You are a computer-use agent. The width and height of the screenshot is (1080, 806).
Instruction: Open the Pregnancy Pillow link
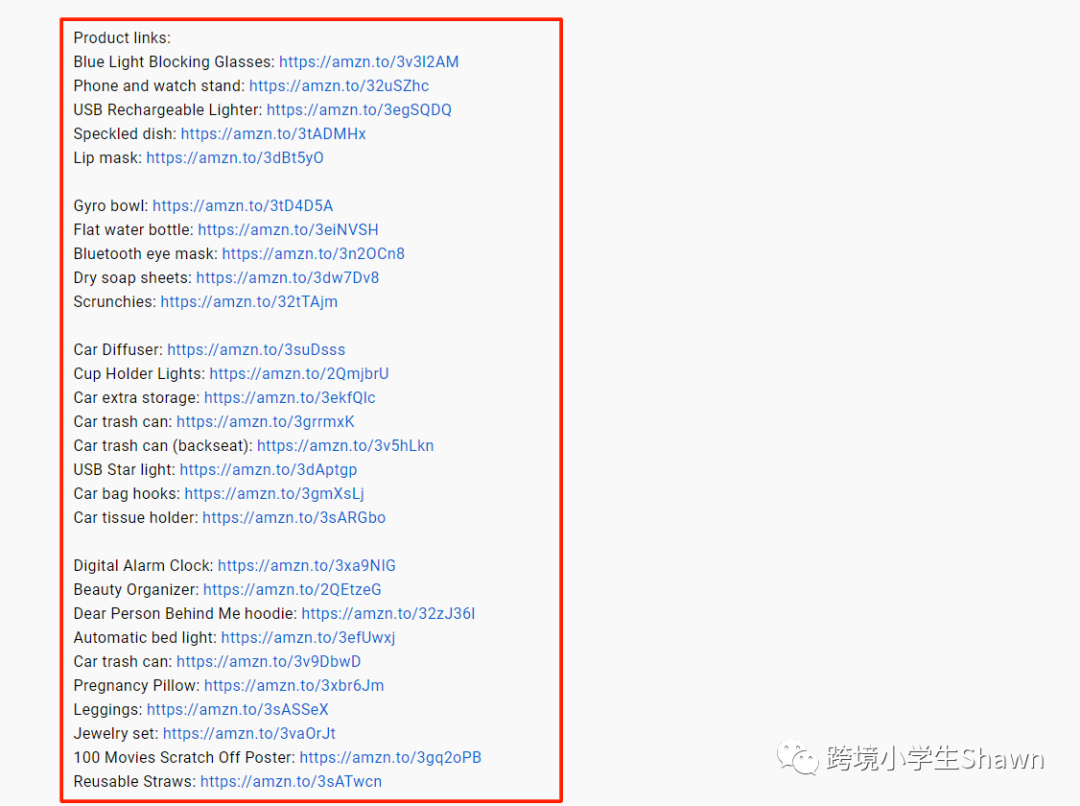[x=294, y=686]
